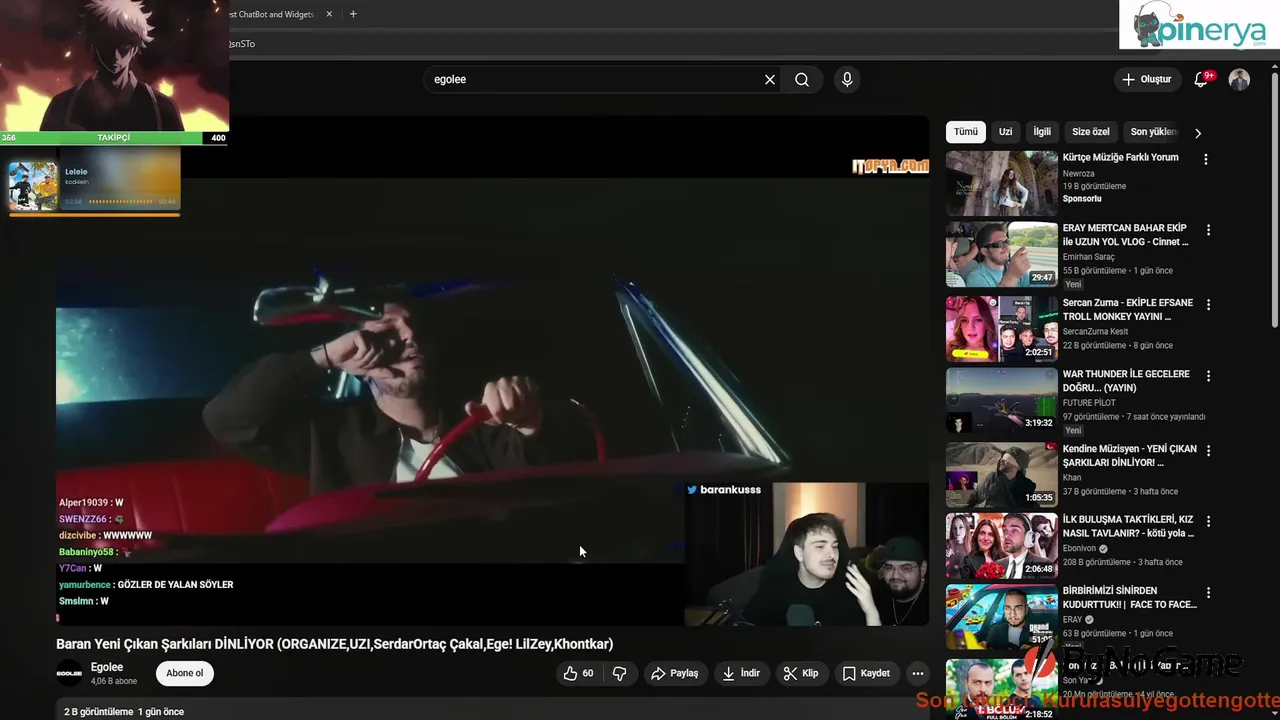The width and height of the screenshot is (1280, 720).
Task: Open options for İLK BULUŞMA TAKTİKLERİ video
Action: (x=1208, y=521)
